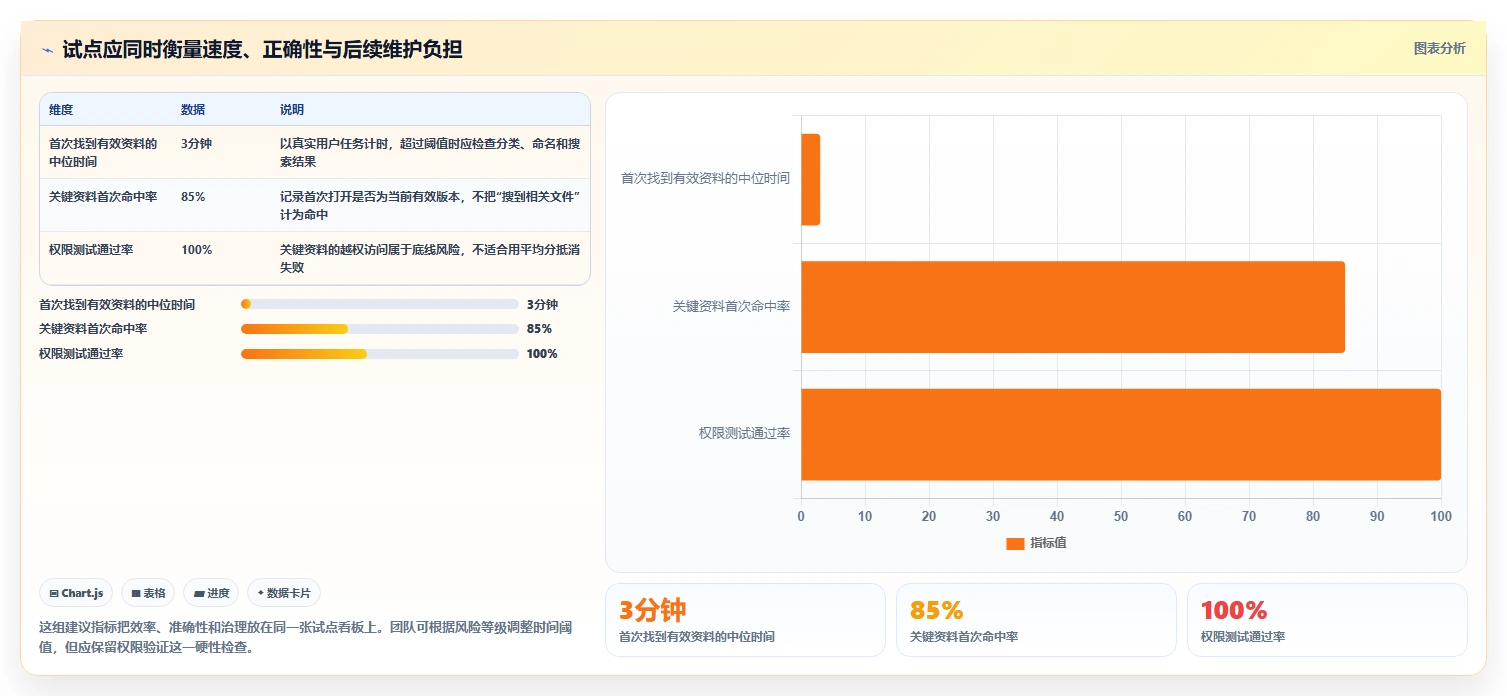Click the chart bar for 关键资料首次命中率
This screenshot has height=696, width=1507.
tap(1073, 307)
